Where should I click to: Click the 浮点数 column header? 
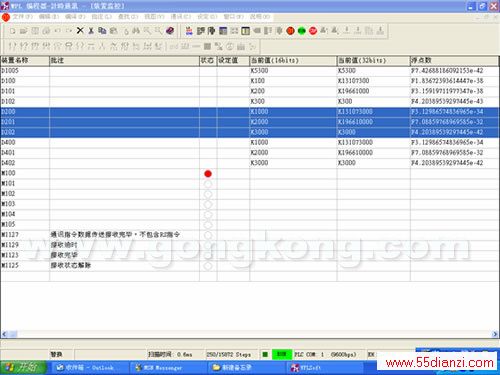(454, 60)
